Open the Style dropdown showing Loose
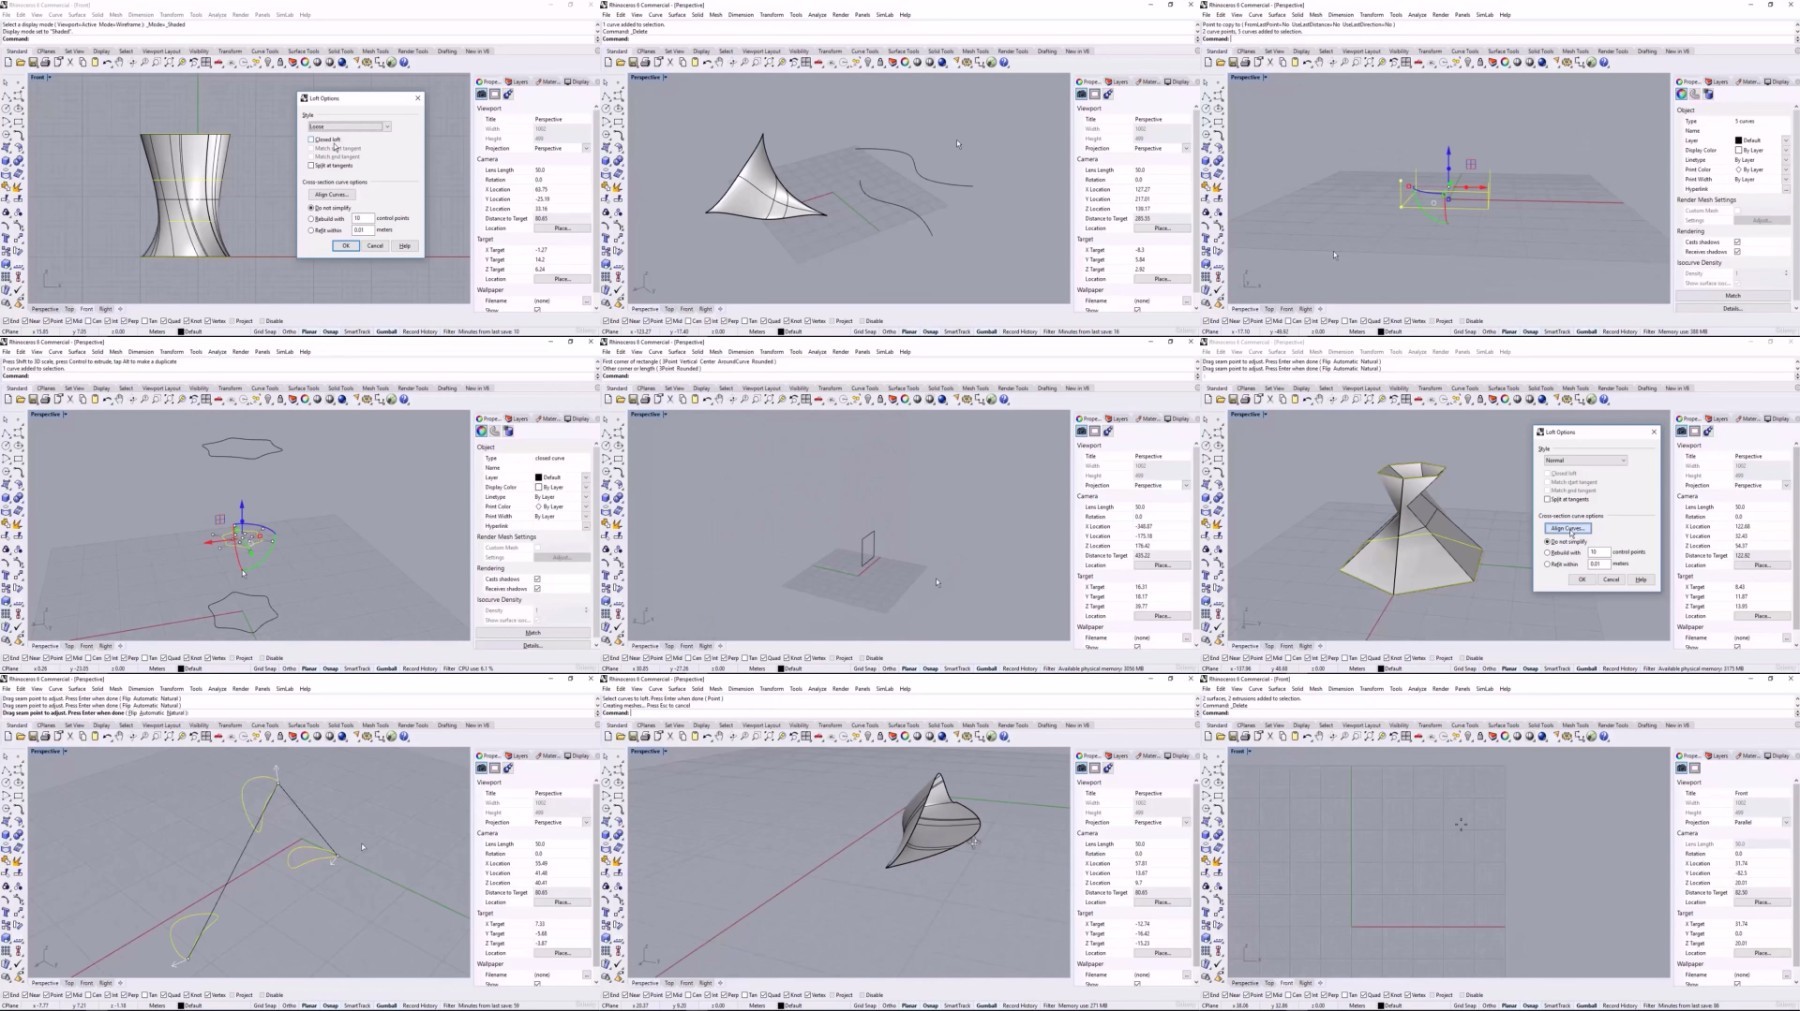The height and width of the screenshot is (1011, 1800). (349, 127)
